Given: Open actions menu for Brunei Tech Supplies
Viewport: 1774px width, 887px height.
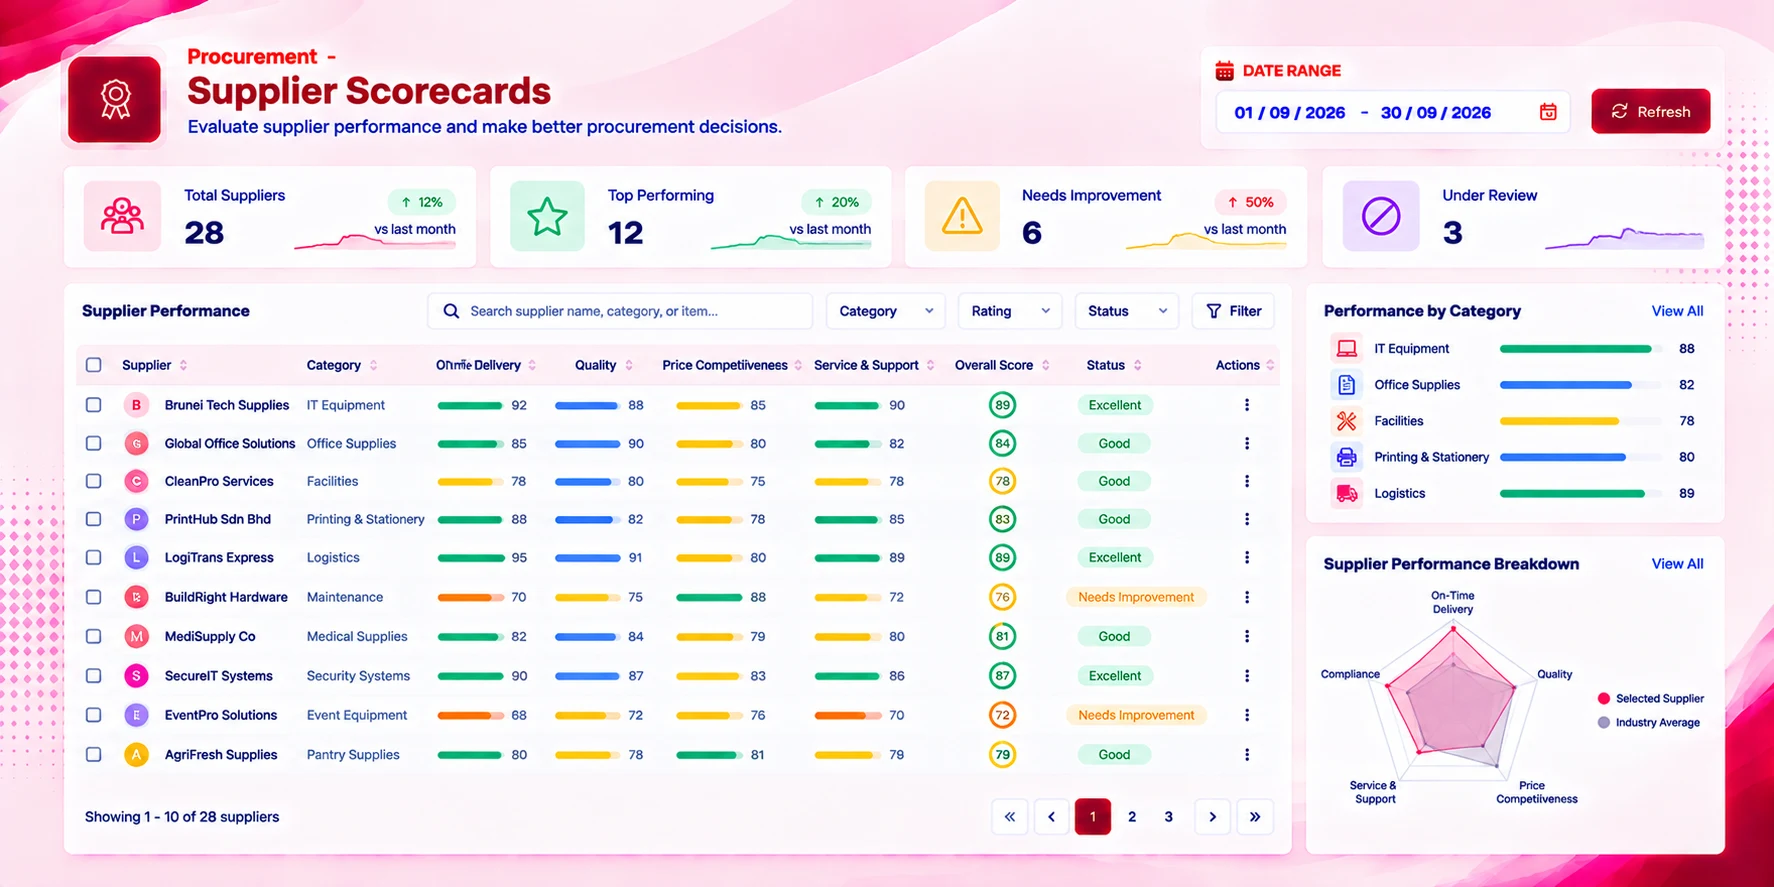Looking at the screenshot, I should tap(1247, 405).
